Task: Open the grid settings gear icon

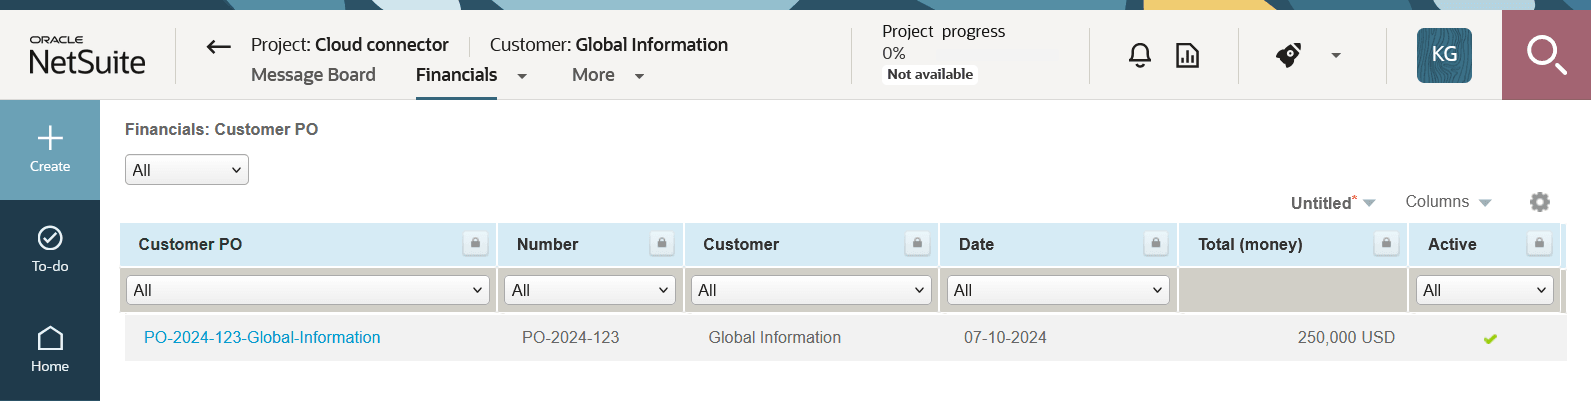Action: click(x=1539, y=202)
